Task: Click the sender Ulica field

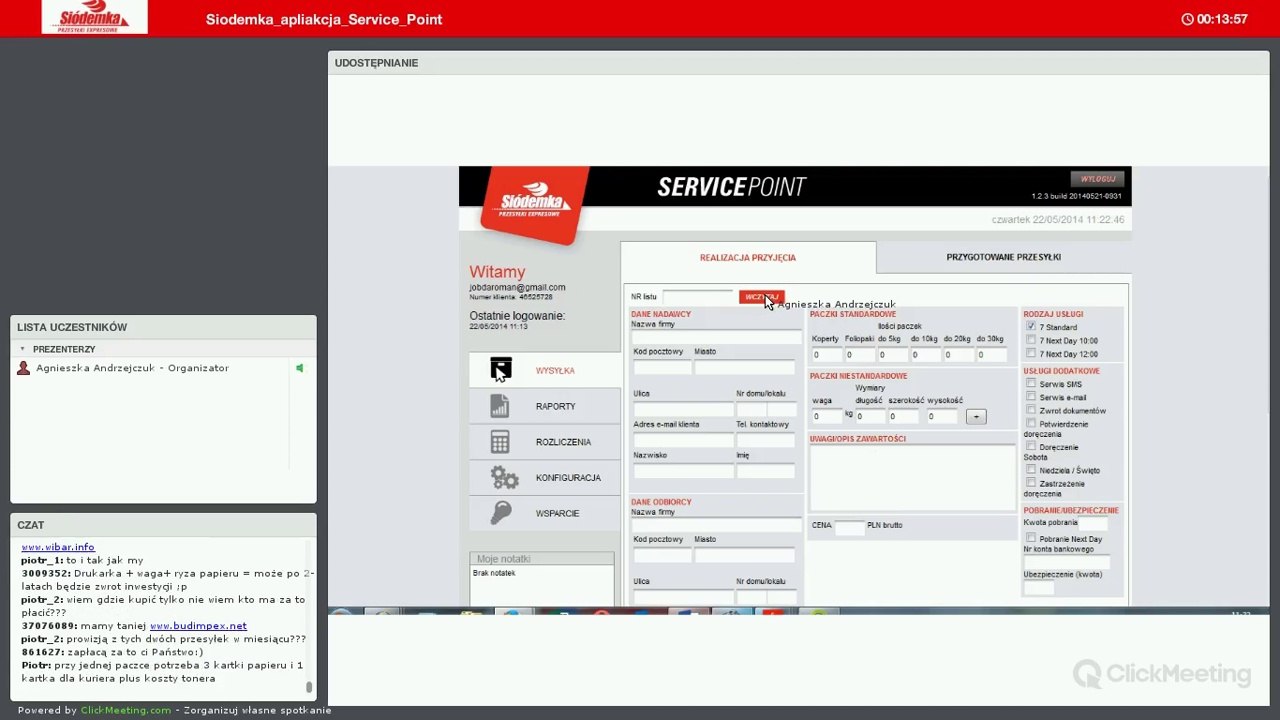Action: (x=683, y=410)
